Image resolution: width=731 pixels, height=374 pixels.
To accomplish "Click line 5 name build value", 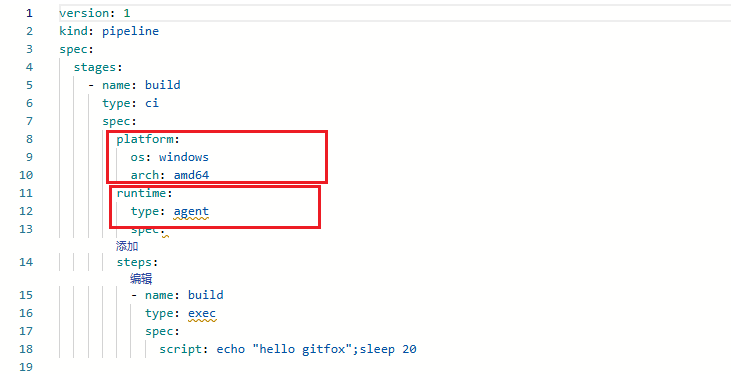I will click(x=163, y=85).
